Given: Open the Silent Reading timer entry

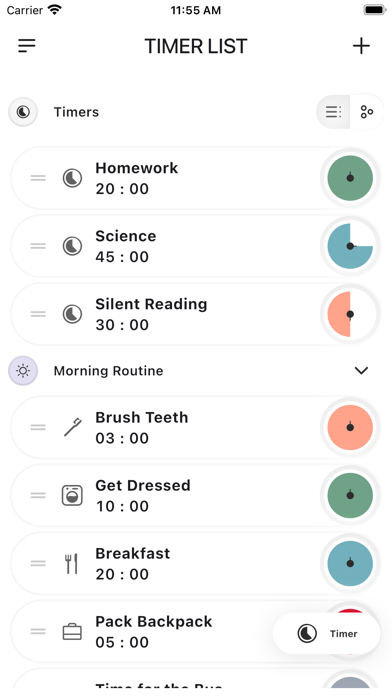Looking at the screenshot, I should coord(195,314).
